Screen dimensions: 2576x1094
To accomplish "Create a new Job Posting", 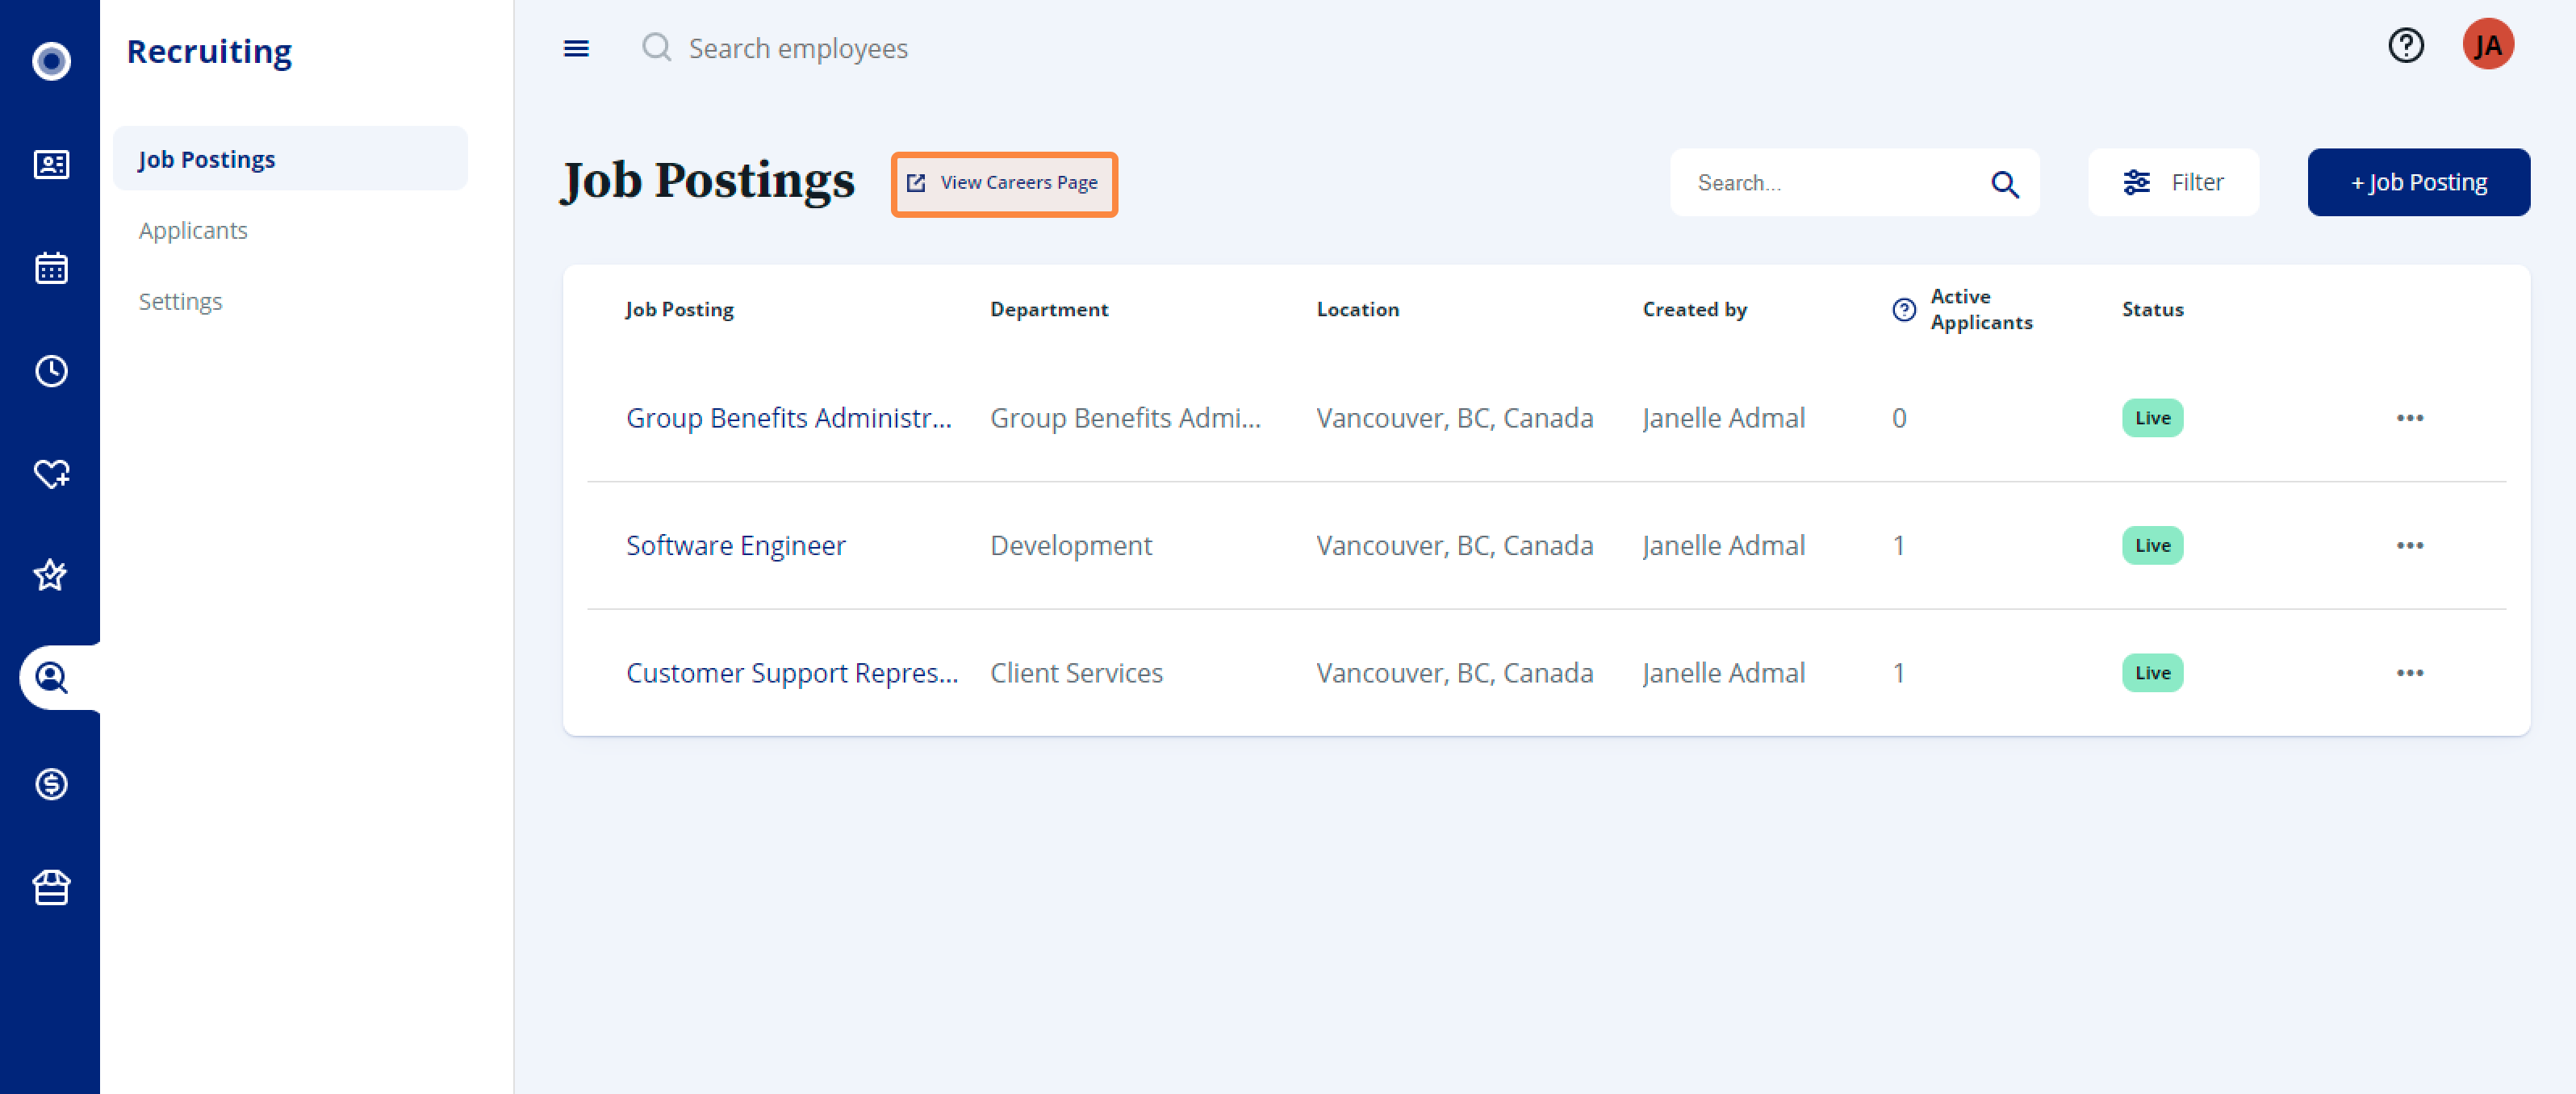I will coord(2418,183).
